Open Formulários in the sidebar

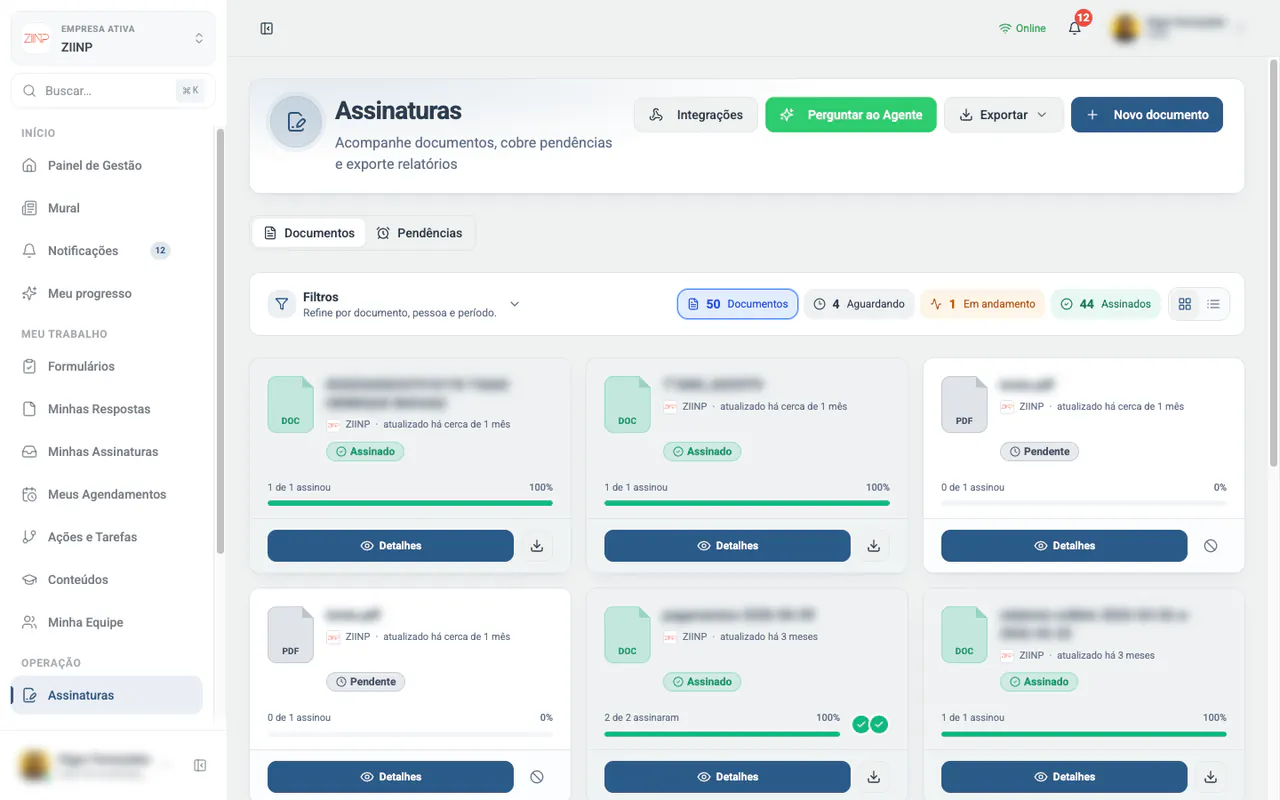point(107,366)
